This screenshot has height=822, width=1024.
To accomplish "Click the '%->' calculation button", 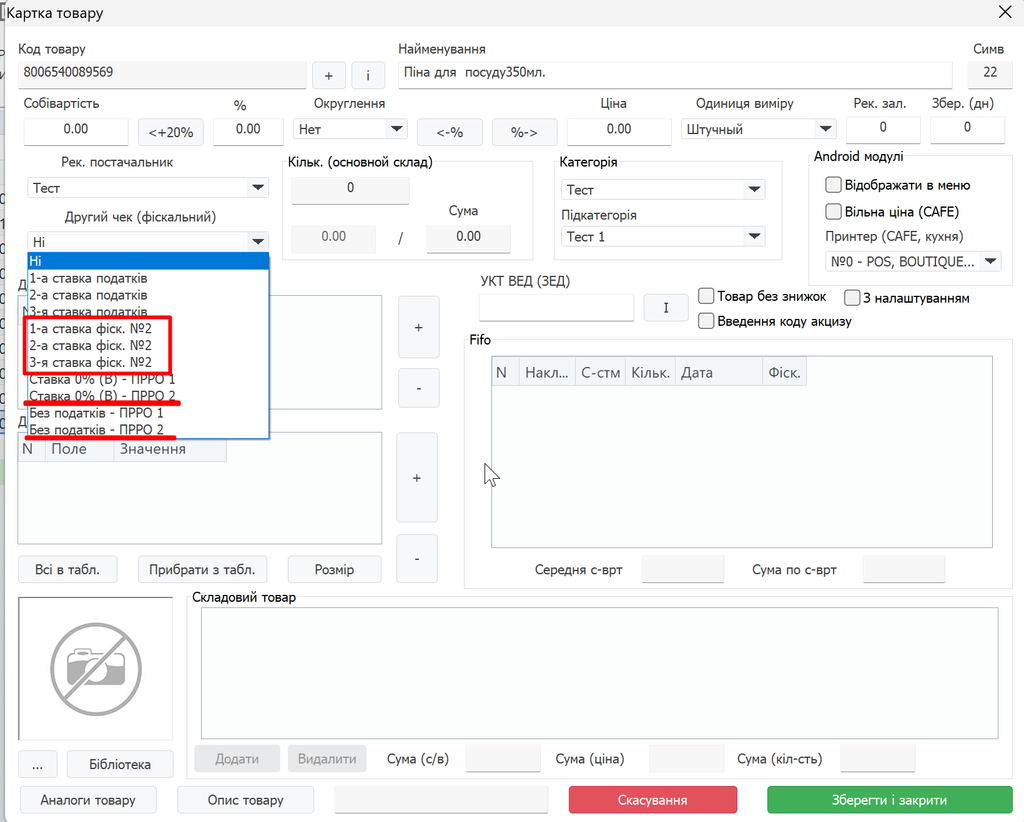I will 524,132.
